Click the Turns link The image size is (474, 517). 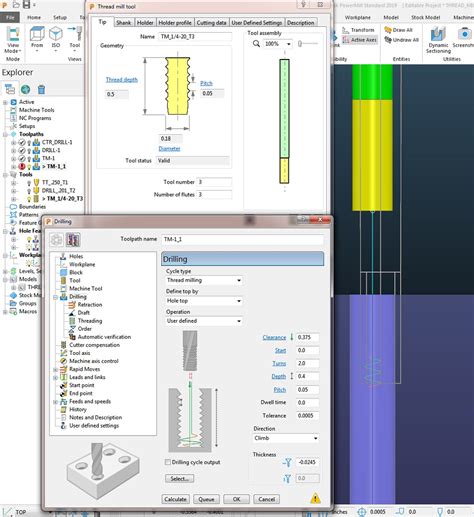click(x=279, y=363)
